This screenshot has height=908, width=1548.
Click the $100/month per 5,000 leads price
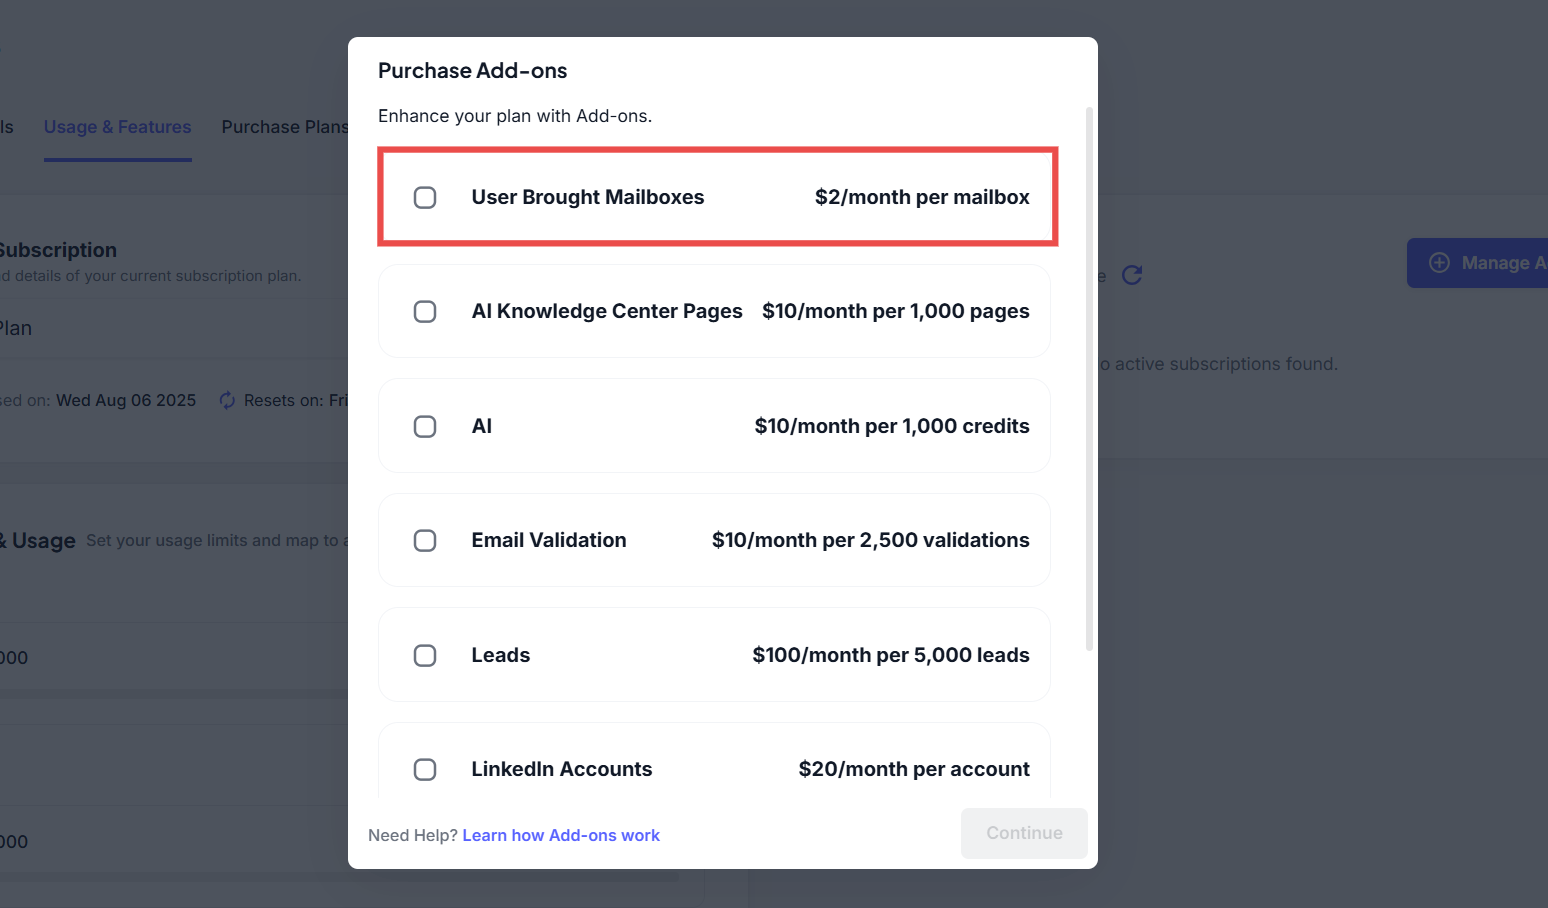[890, 656]
